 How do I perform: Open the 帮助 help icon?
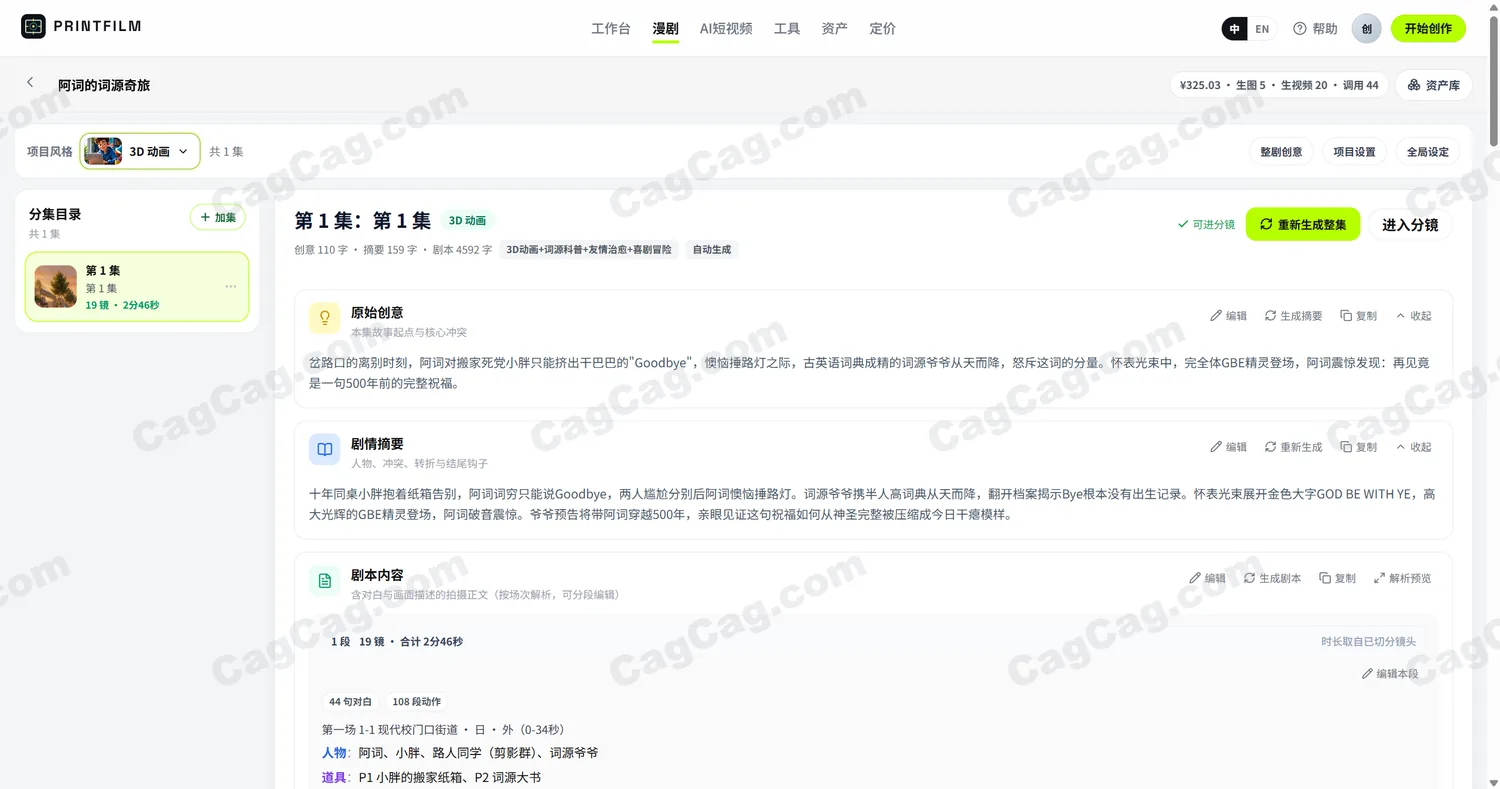coord(1300,29)
